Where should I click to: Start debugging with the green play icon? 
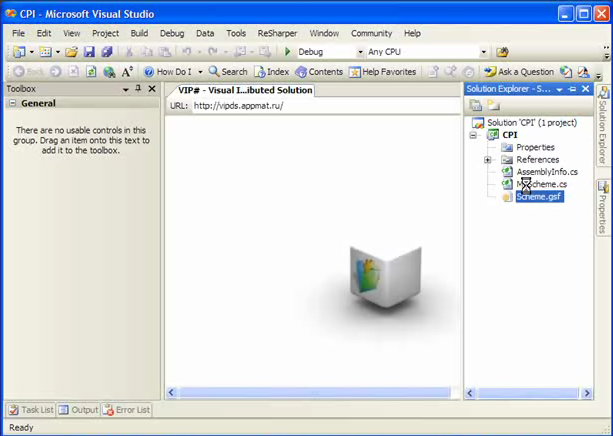(288, 52)
